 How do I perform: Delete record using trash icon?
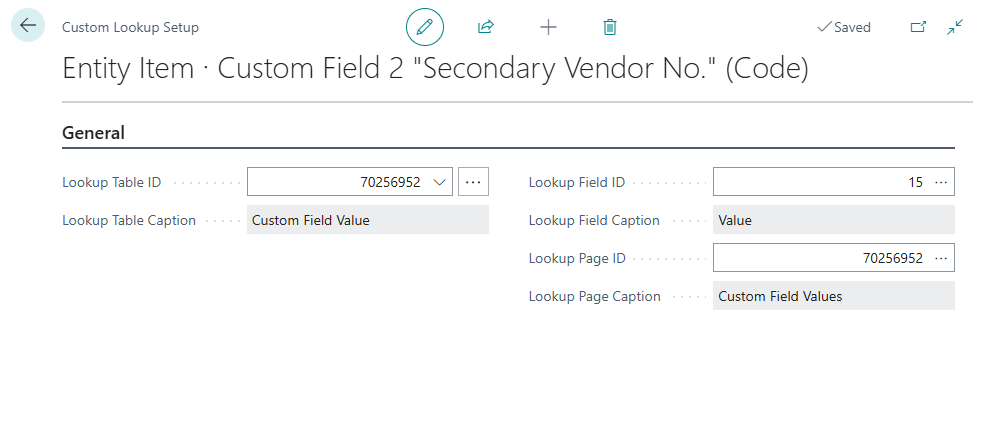pyautogui.click(x=610, y=27)
